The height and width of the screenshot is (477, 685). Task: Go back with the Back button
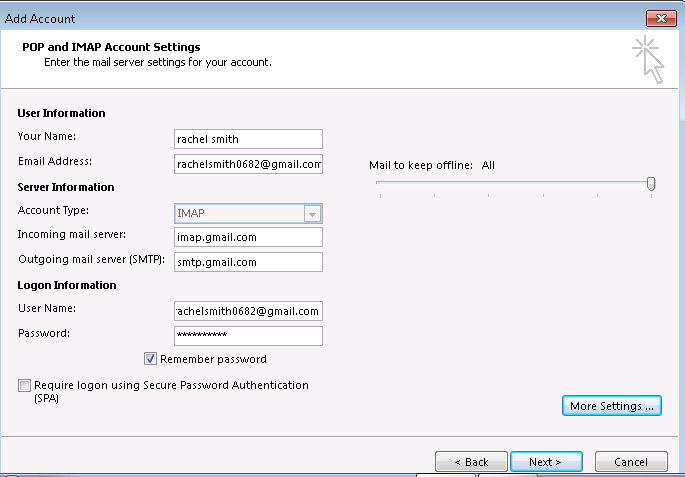tap(471, 462)
